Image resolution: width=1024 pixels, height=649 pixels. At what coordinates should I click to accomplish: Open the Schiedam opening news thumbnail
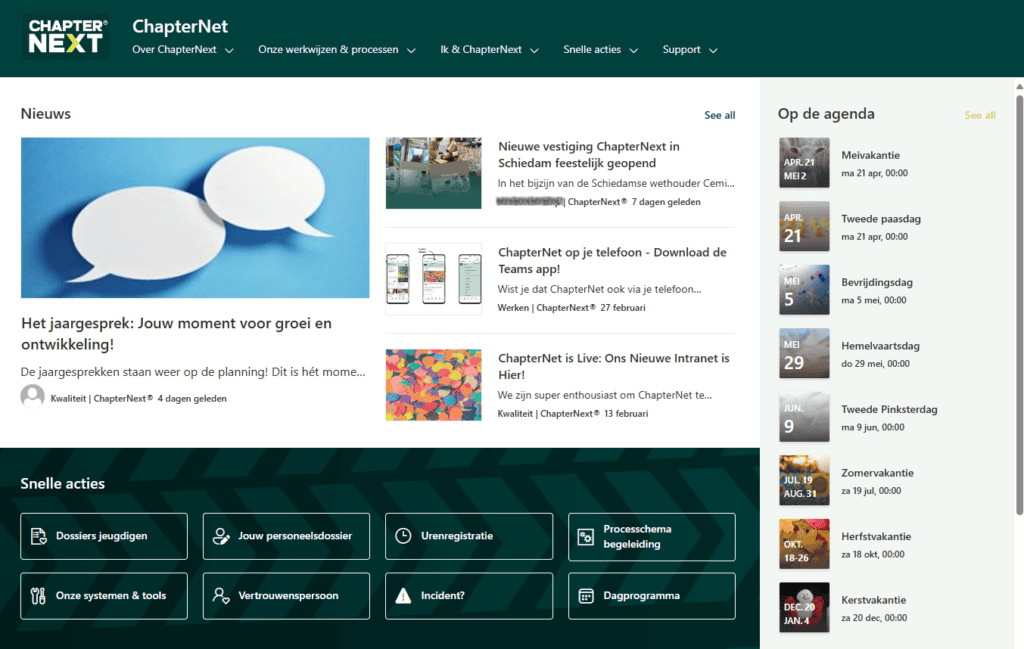tap(434, 173)
